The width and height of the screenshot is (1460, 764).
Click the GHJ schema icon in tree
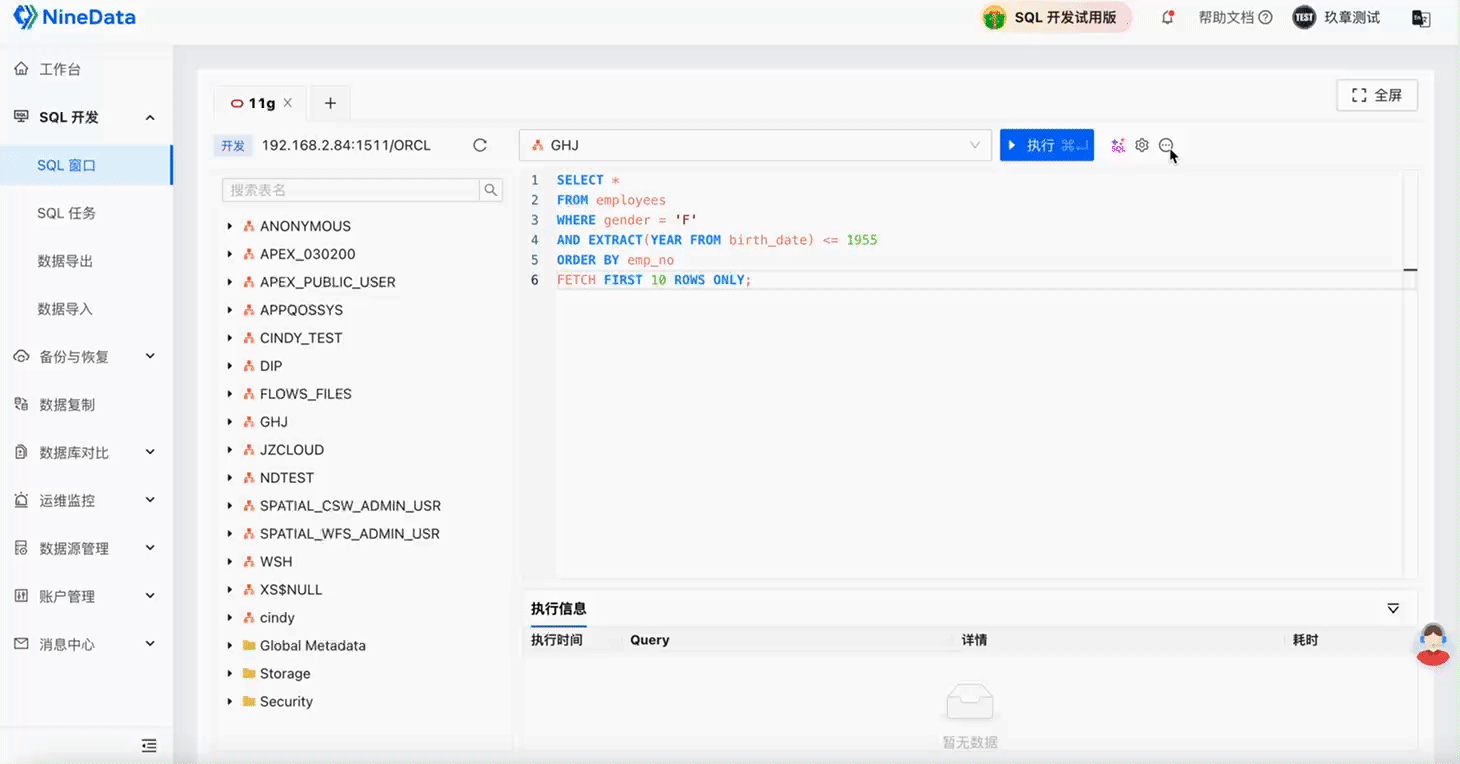[250, 422]
